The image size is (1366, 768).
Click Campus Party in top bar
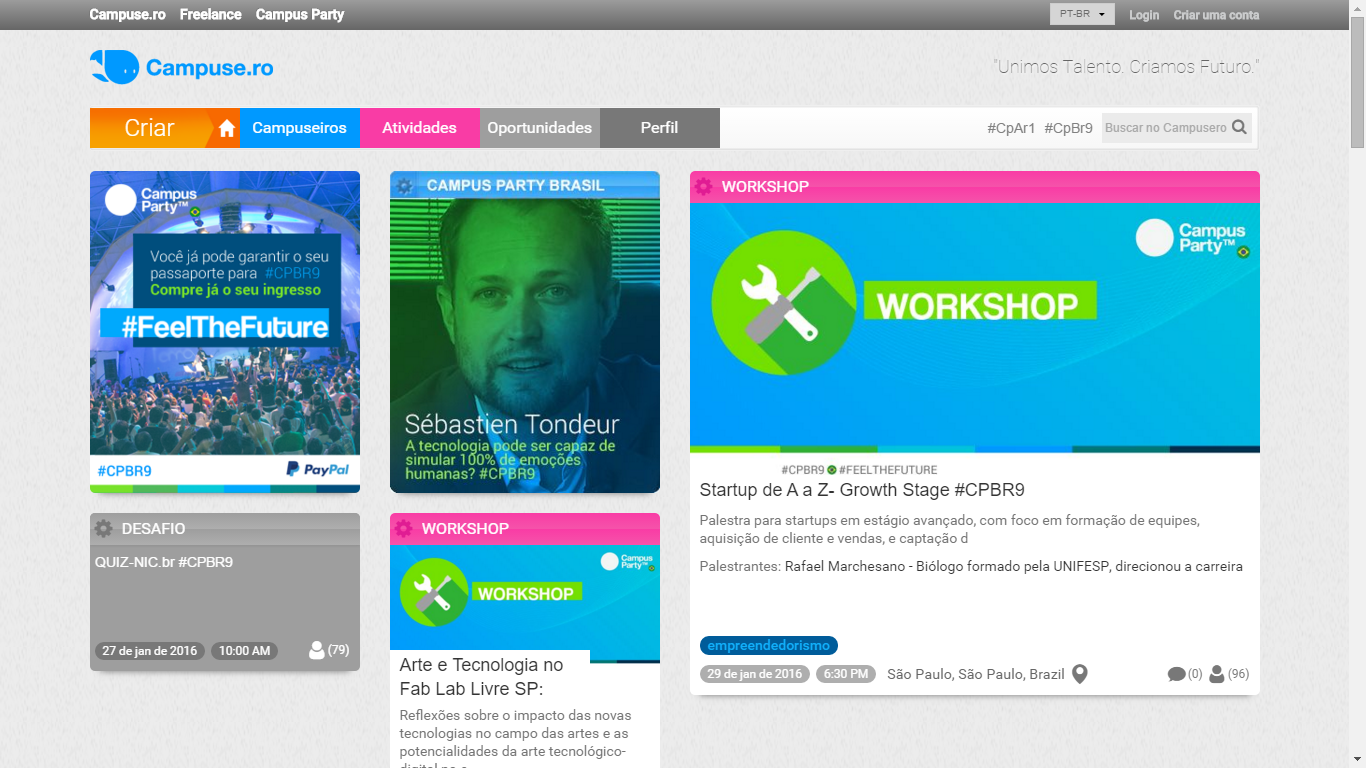point(300,14)
